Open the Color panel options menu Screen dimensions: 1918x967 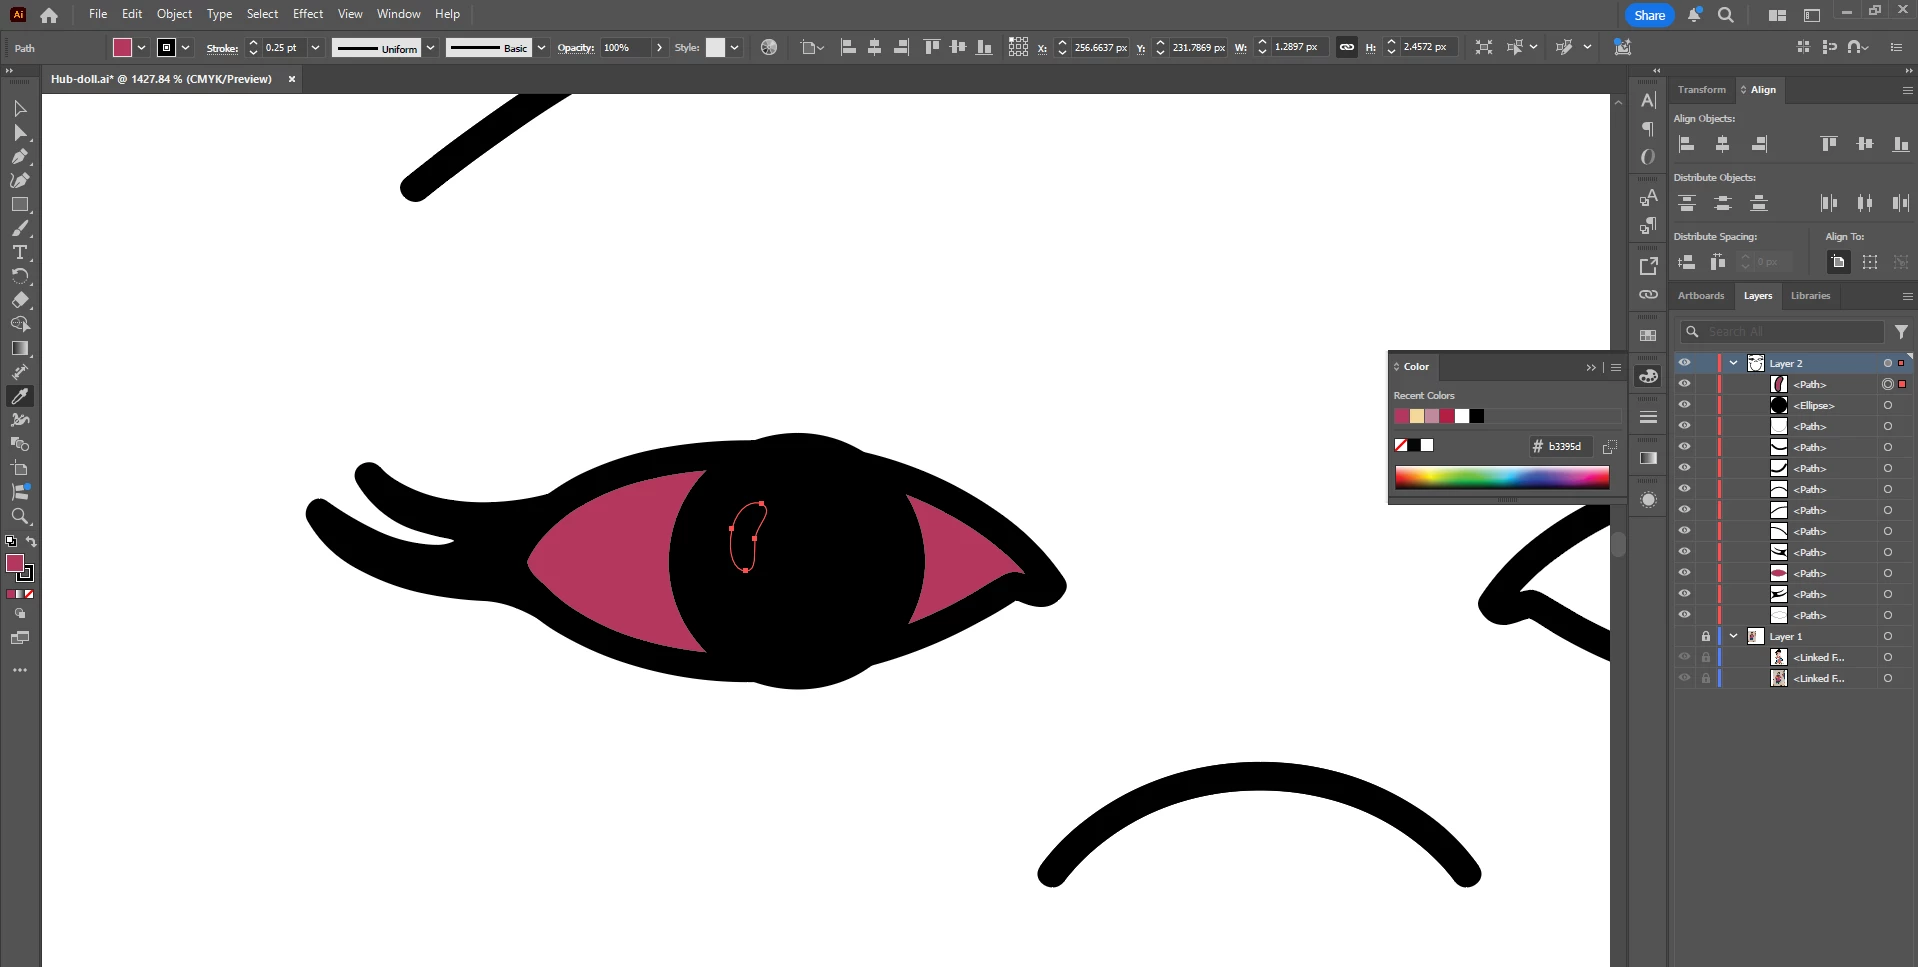[1616, 367]
